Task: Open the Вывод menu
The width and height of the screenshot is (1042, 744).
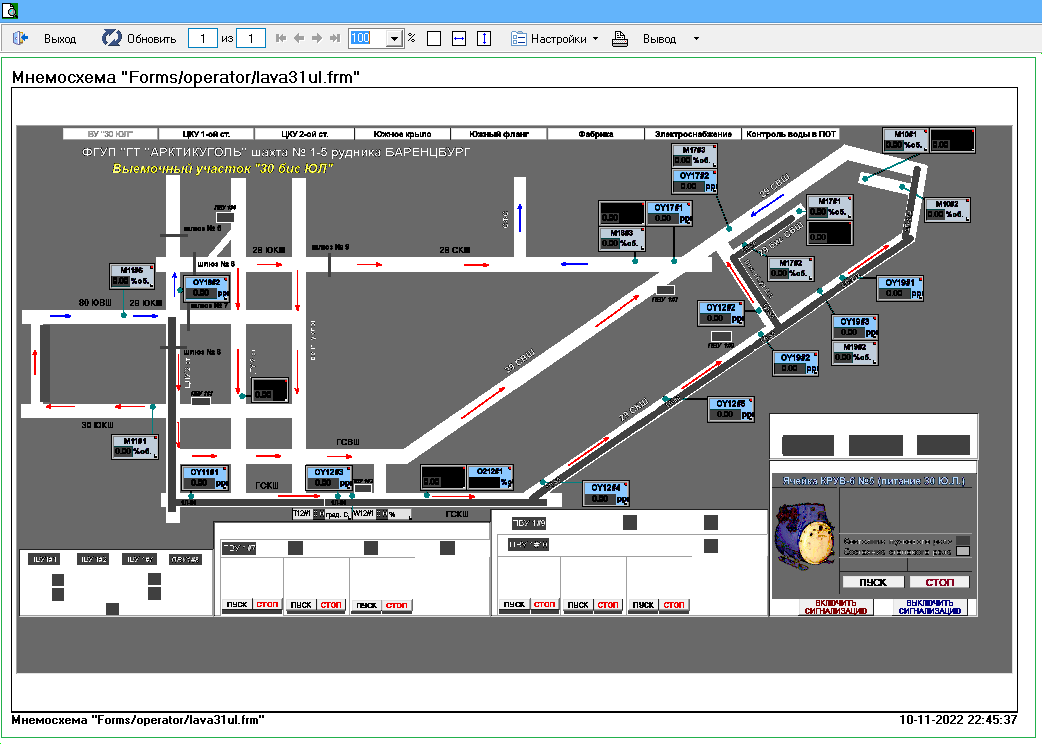Action: (x=659, y=39)
